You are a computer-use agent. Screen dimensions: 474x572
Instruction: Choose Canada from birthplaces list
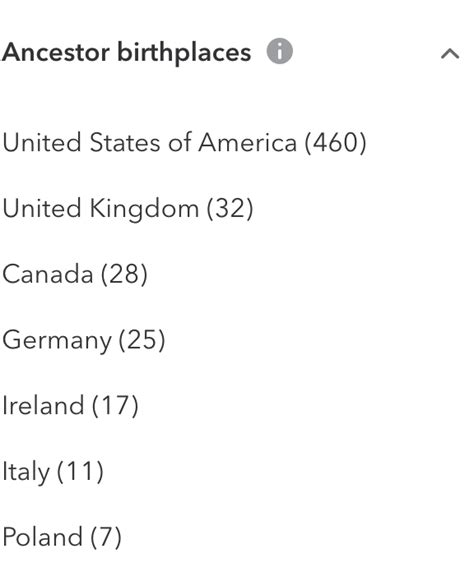coord(75,274)
